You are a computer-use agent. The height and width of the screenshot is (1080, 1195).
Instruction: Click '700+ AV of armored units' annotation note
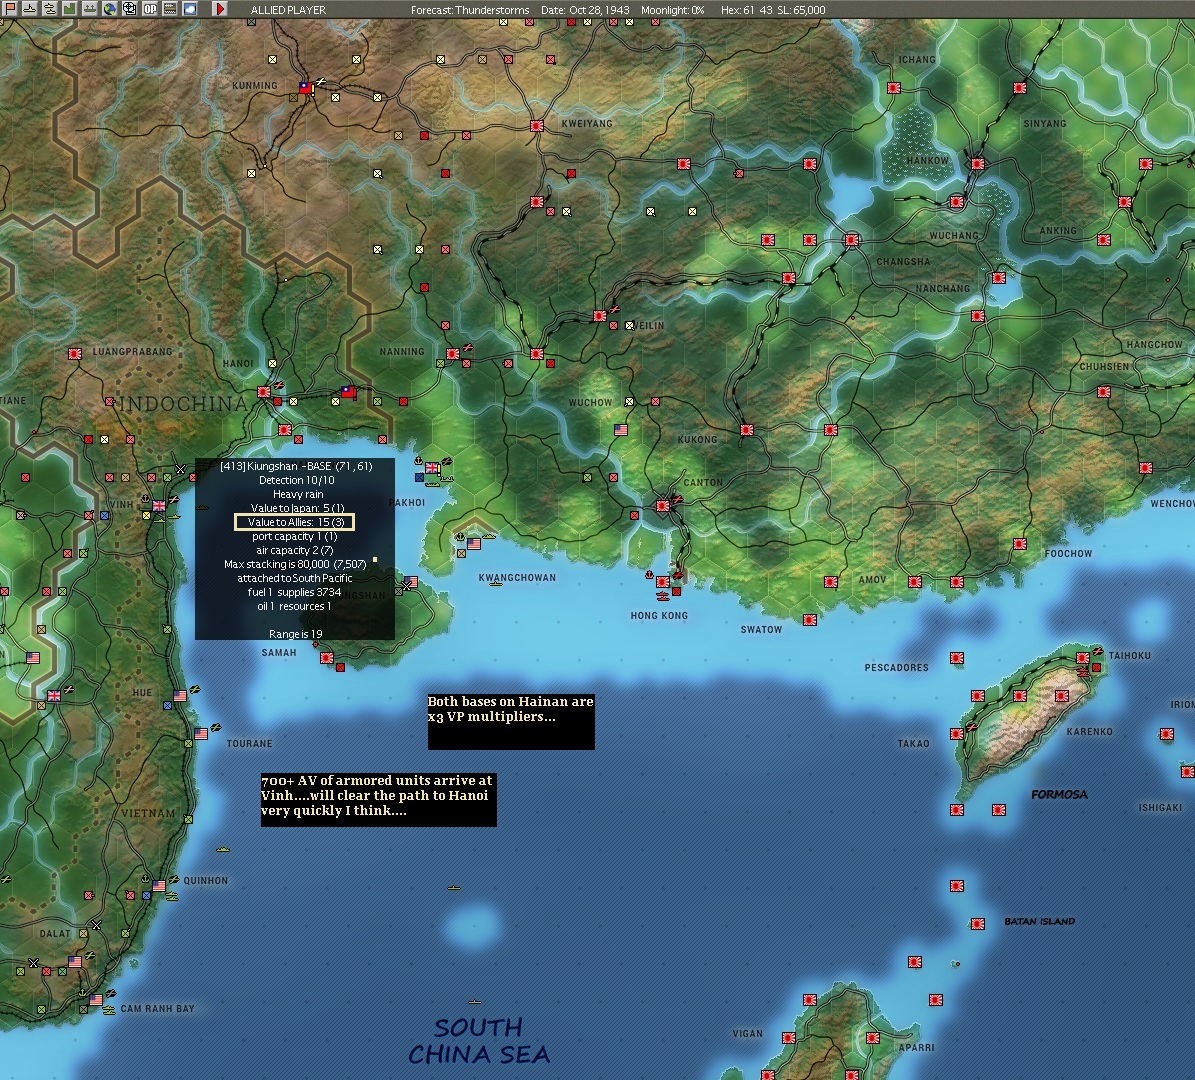pos(378,800)
